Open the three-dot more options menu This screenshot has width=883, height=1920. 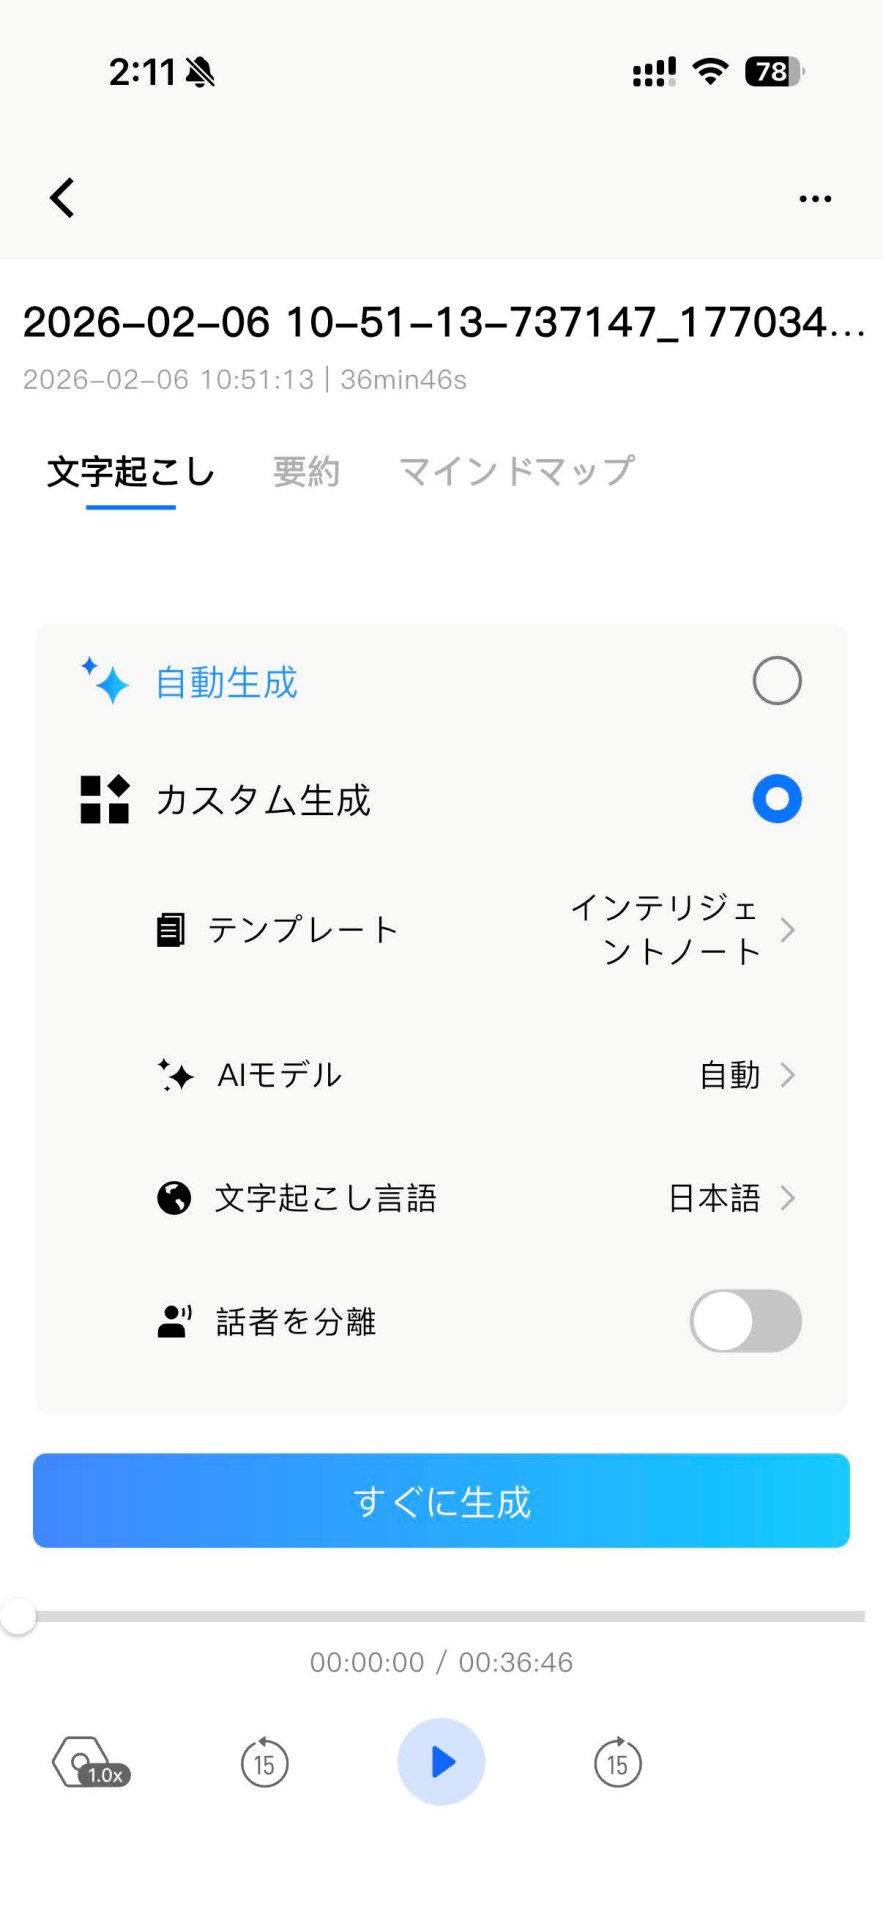(815, 199)
